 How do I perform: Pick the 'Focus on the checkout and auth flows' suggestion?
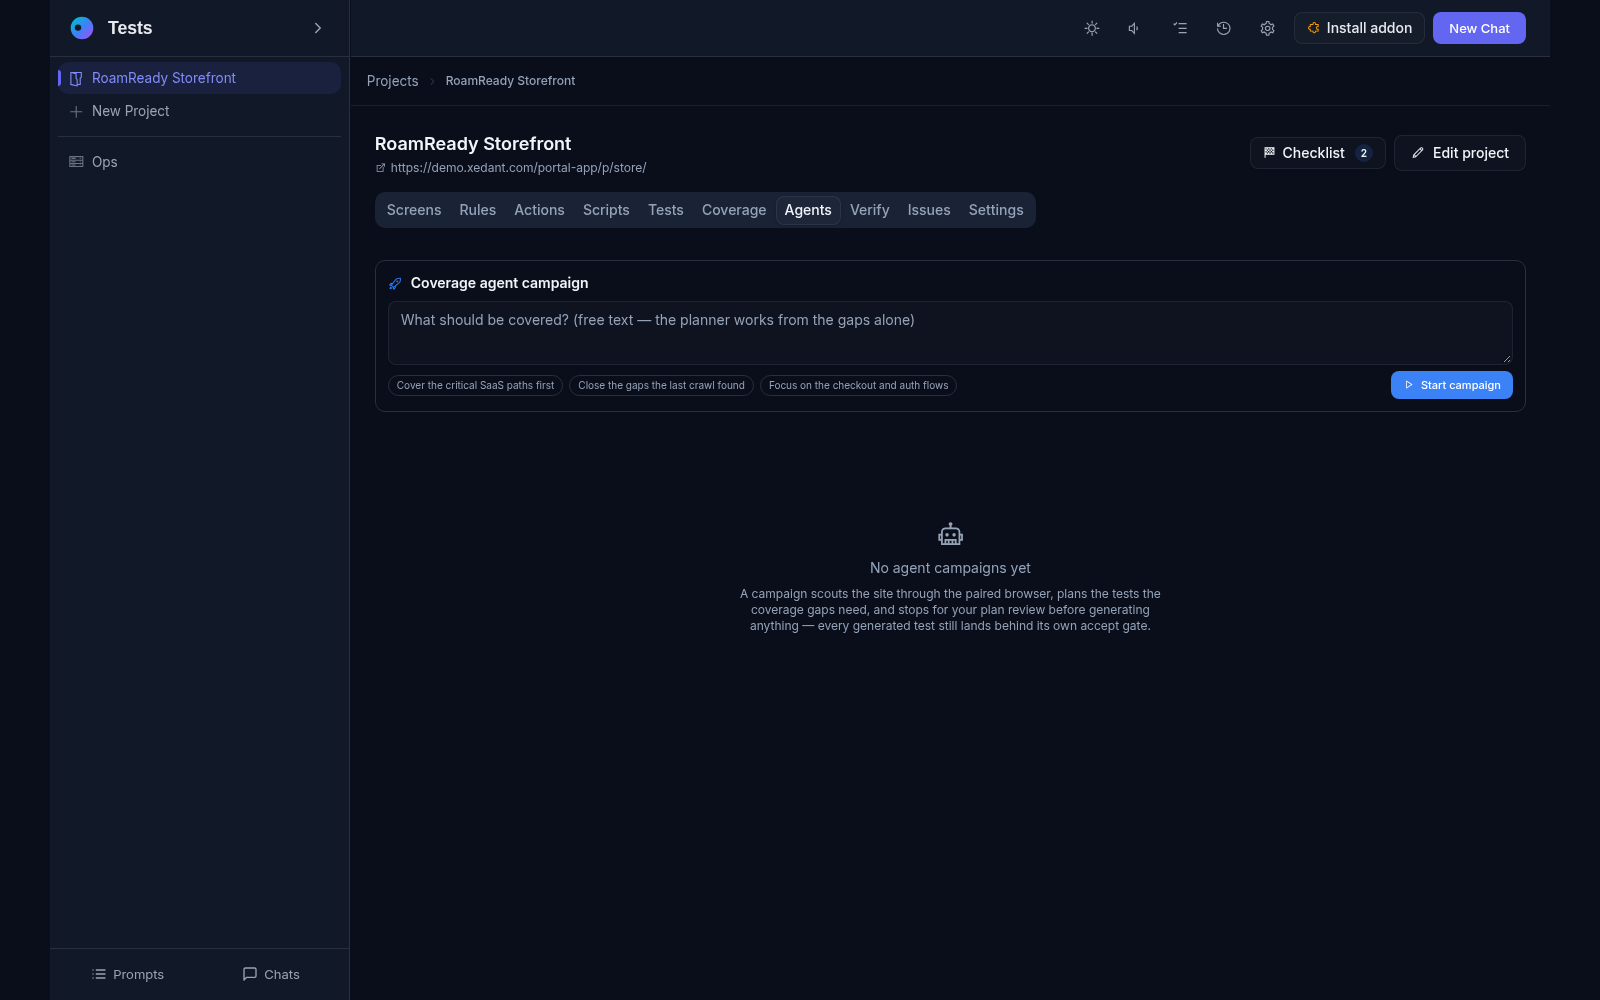pyautogui.click(x=858, y=385)
